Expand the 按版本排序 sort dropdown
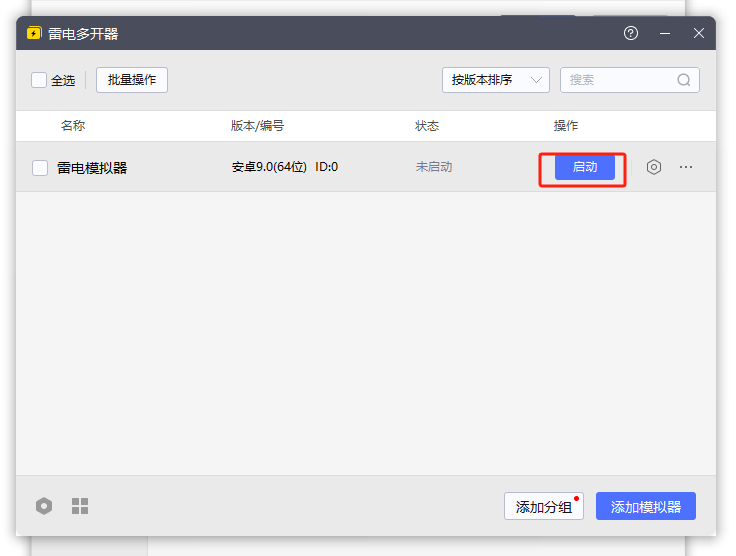This screenshot has width=736, height=556. [x=496, y=80]
